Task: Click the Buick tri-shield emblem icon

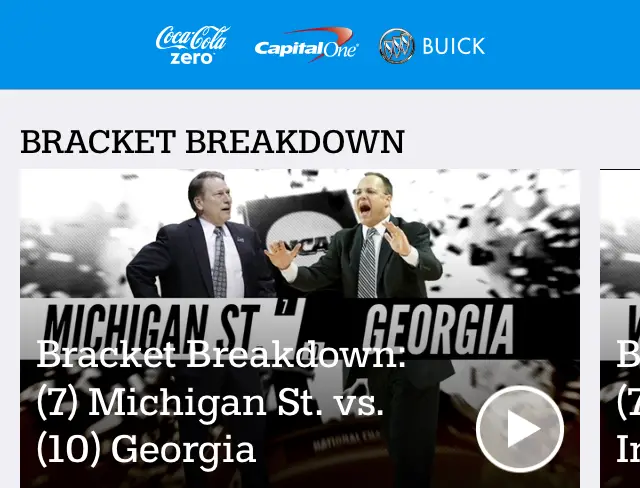Action: (x=396, y=46)
